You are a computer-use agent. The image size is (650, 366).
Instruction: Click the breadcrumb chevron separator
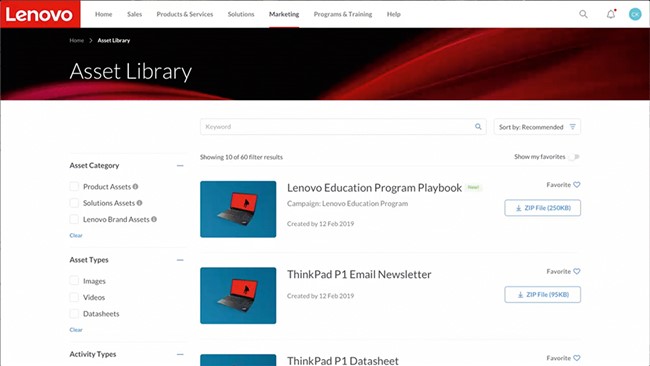point(90,40)
